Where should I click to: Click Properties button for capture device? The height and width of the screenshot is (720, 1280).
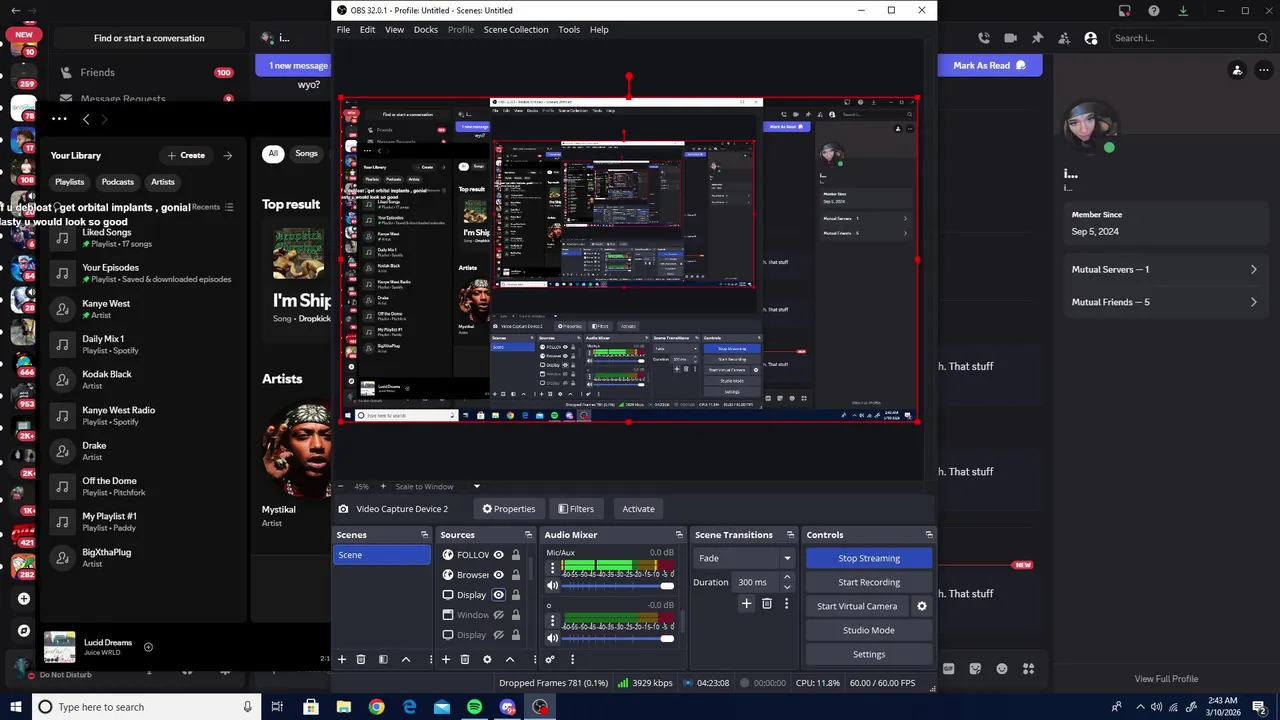click(x=509, y=509)
